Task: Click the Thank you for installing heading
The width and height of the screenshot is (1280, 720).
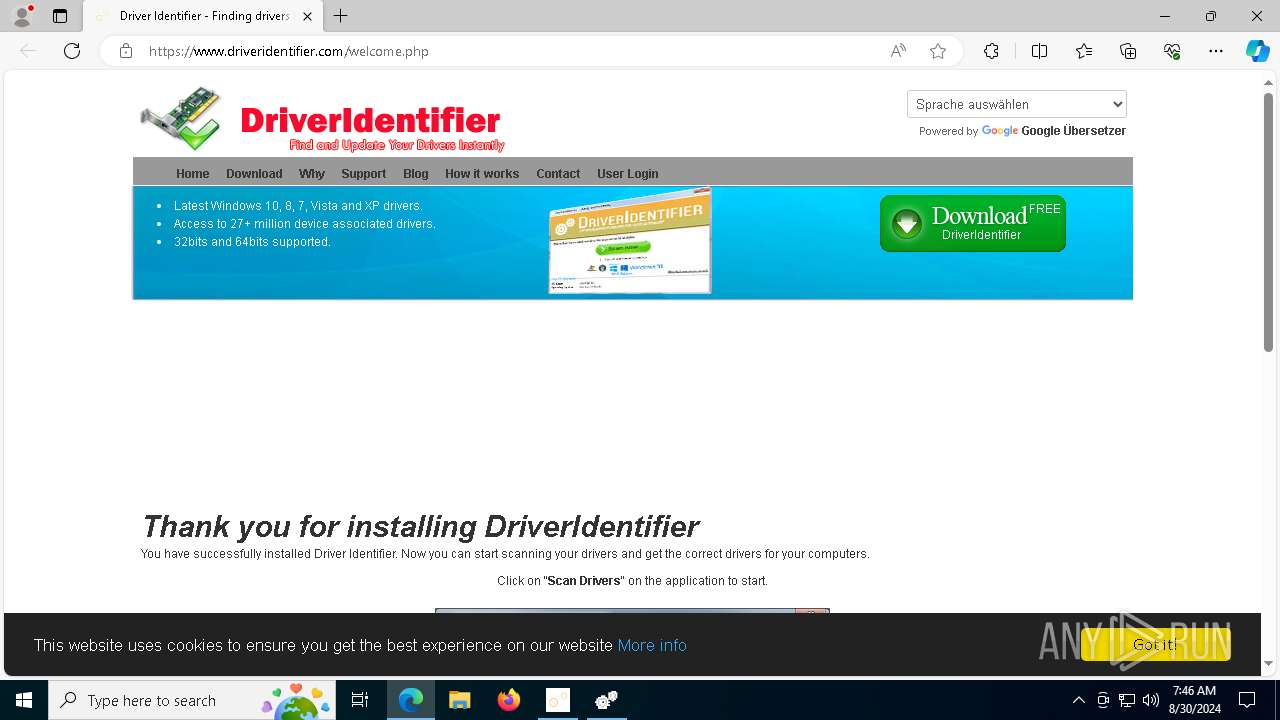Action: tap(420, 526)
